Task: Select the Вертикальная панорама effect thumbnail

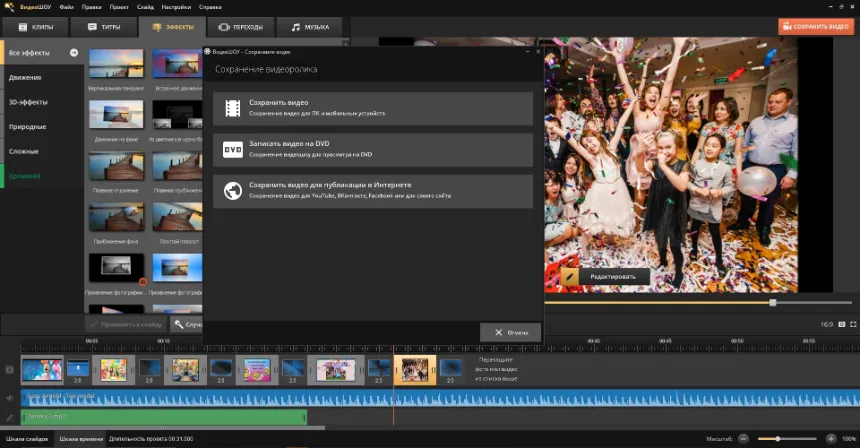Action: (116, 64)
